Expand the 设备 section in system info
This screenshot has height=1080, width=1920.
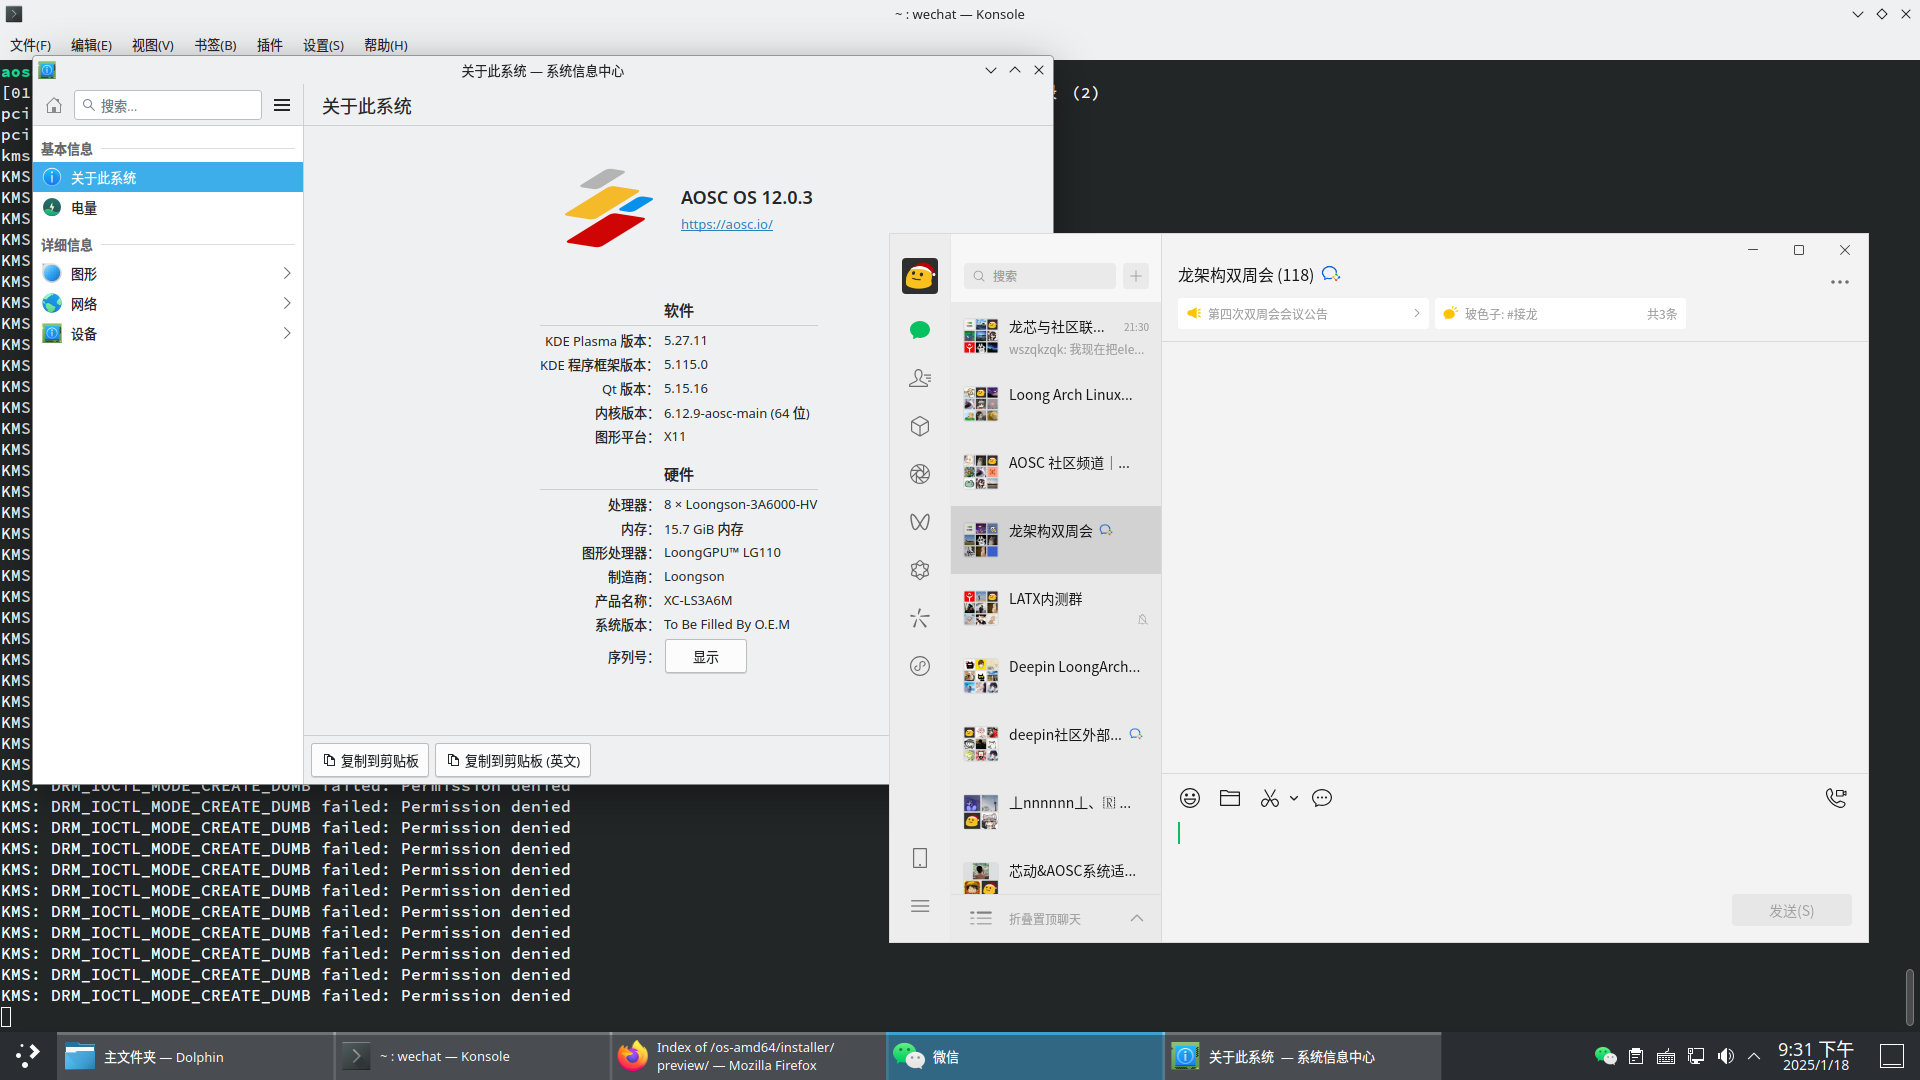point(287,333)
